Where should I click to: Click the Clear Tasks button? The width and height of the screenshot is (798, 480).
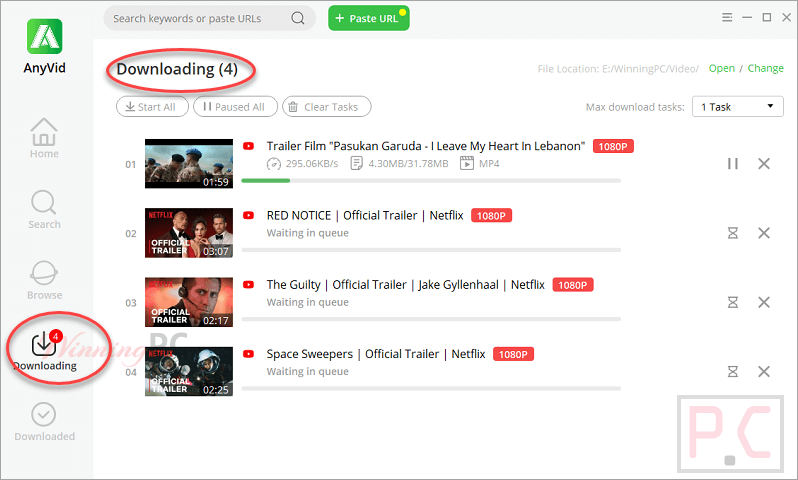point(327,106)
